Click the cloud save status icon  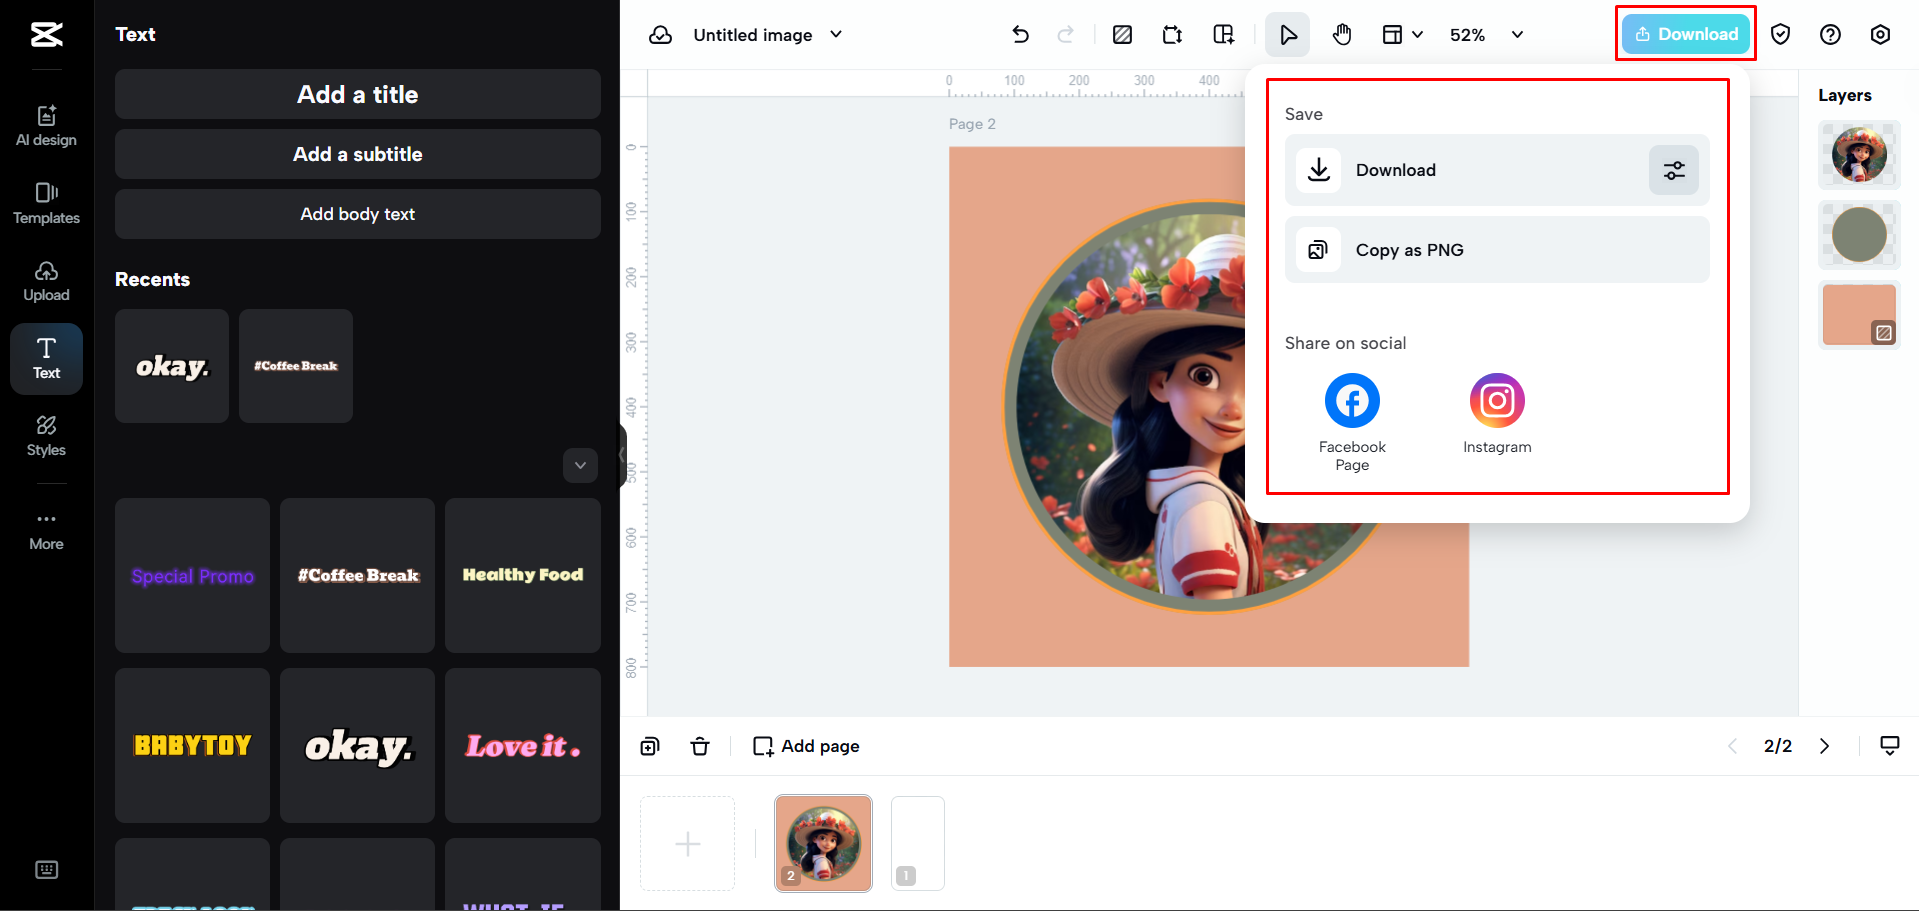pos(660,35)
